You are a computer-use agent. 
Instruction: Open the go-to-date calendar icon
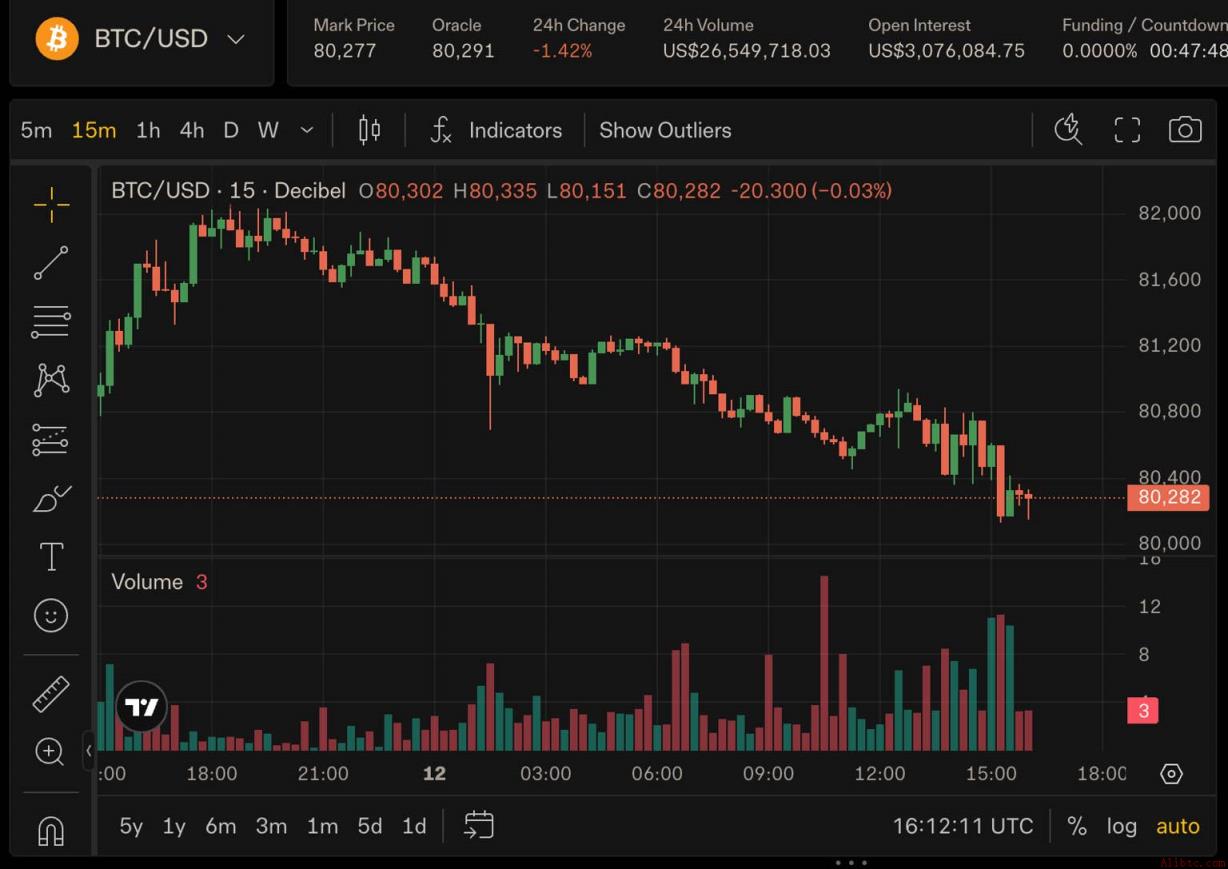(x=479, y=825)
